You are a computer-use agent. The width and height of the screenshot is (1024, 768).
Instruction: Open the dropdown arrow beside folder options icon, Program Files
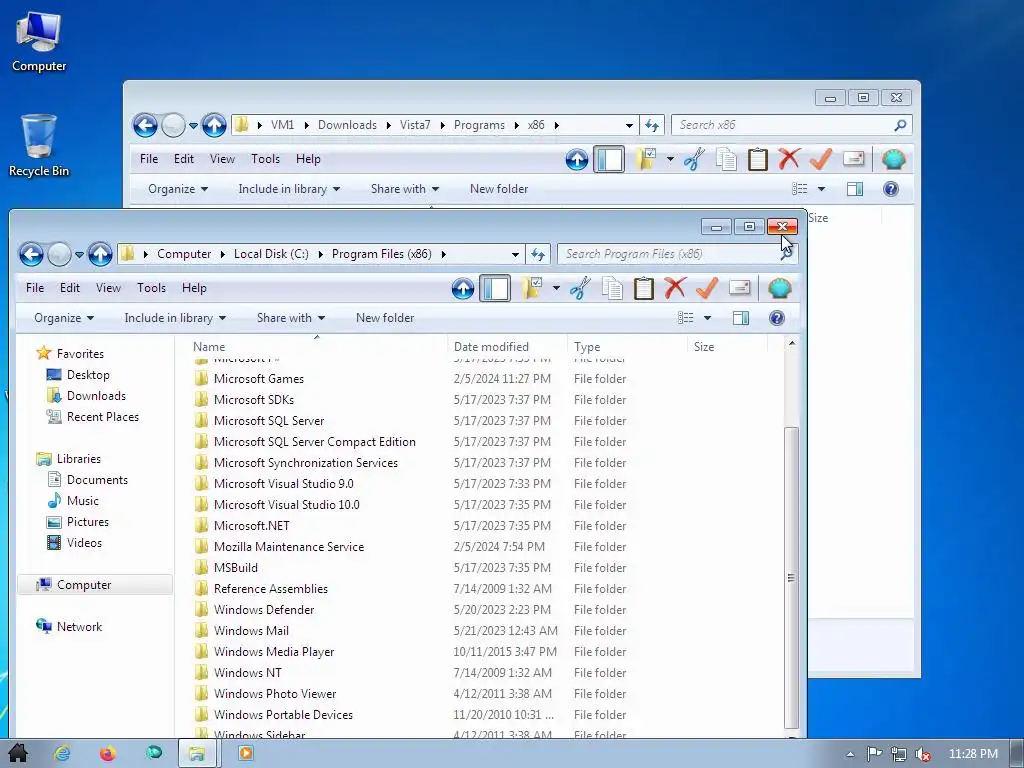[x=556, y=288]
